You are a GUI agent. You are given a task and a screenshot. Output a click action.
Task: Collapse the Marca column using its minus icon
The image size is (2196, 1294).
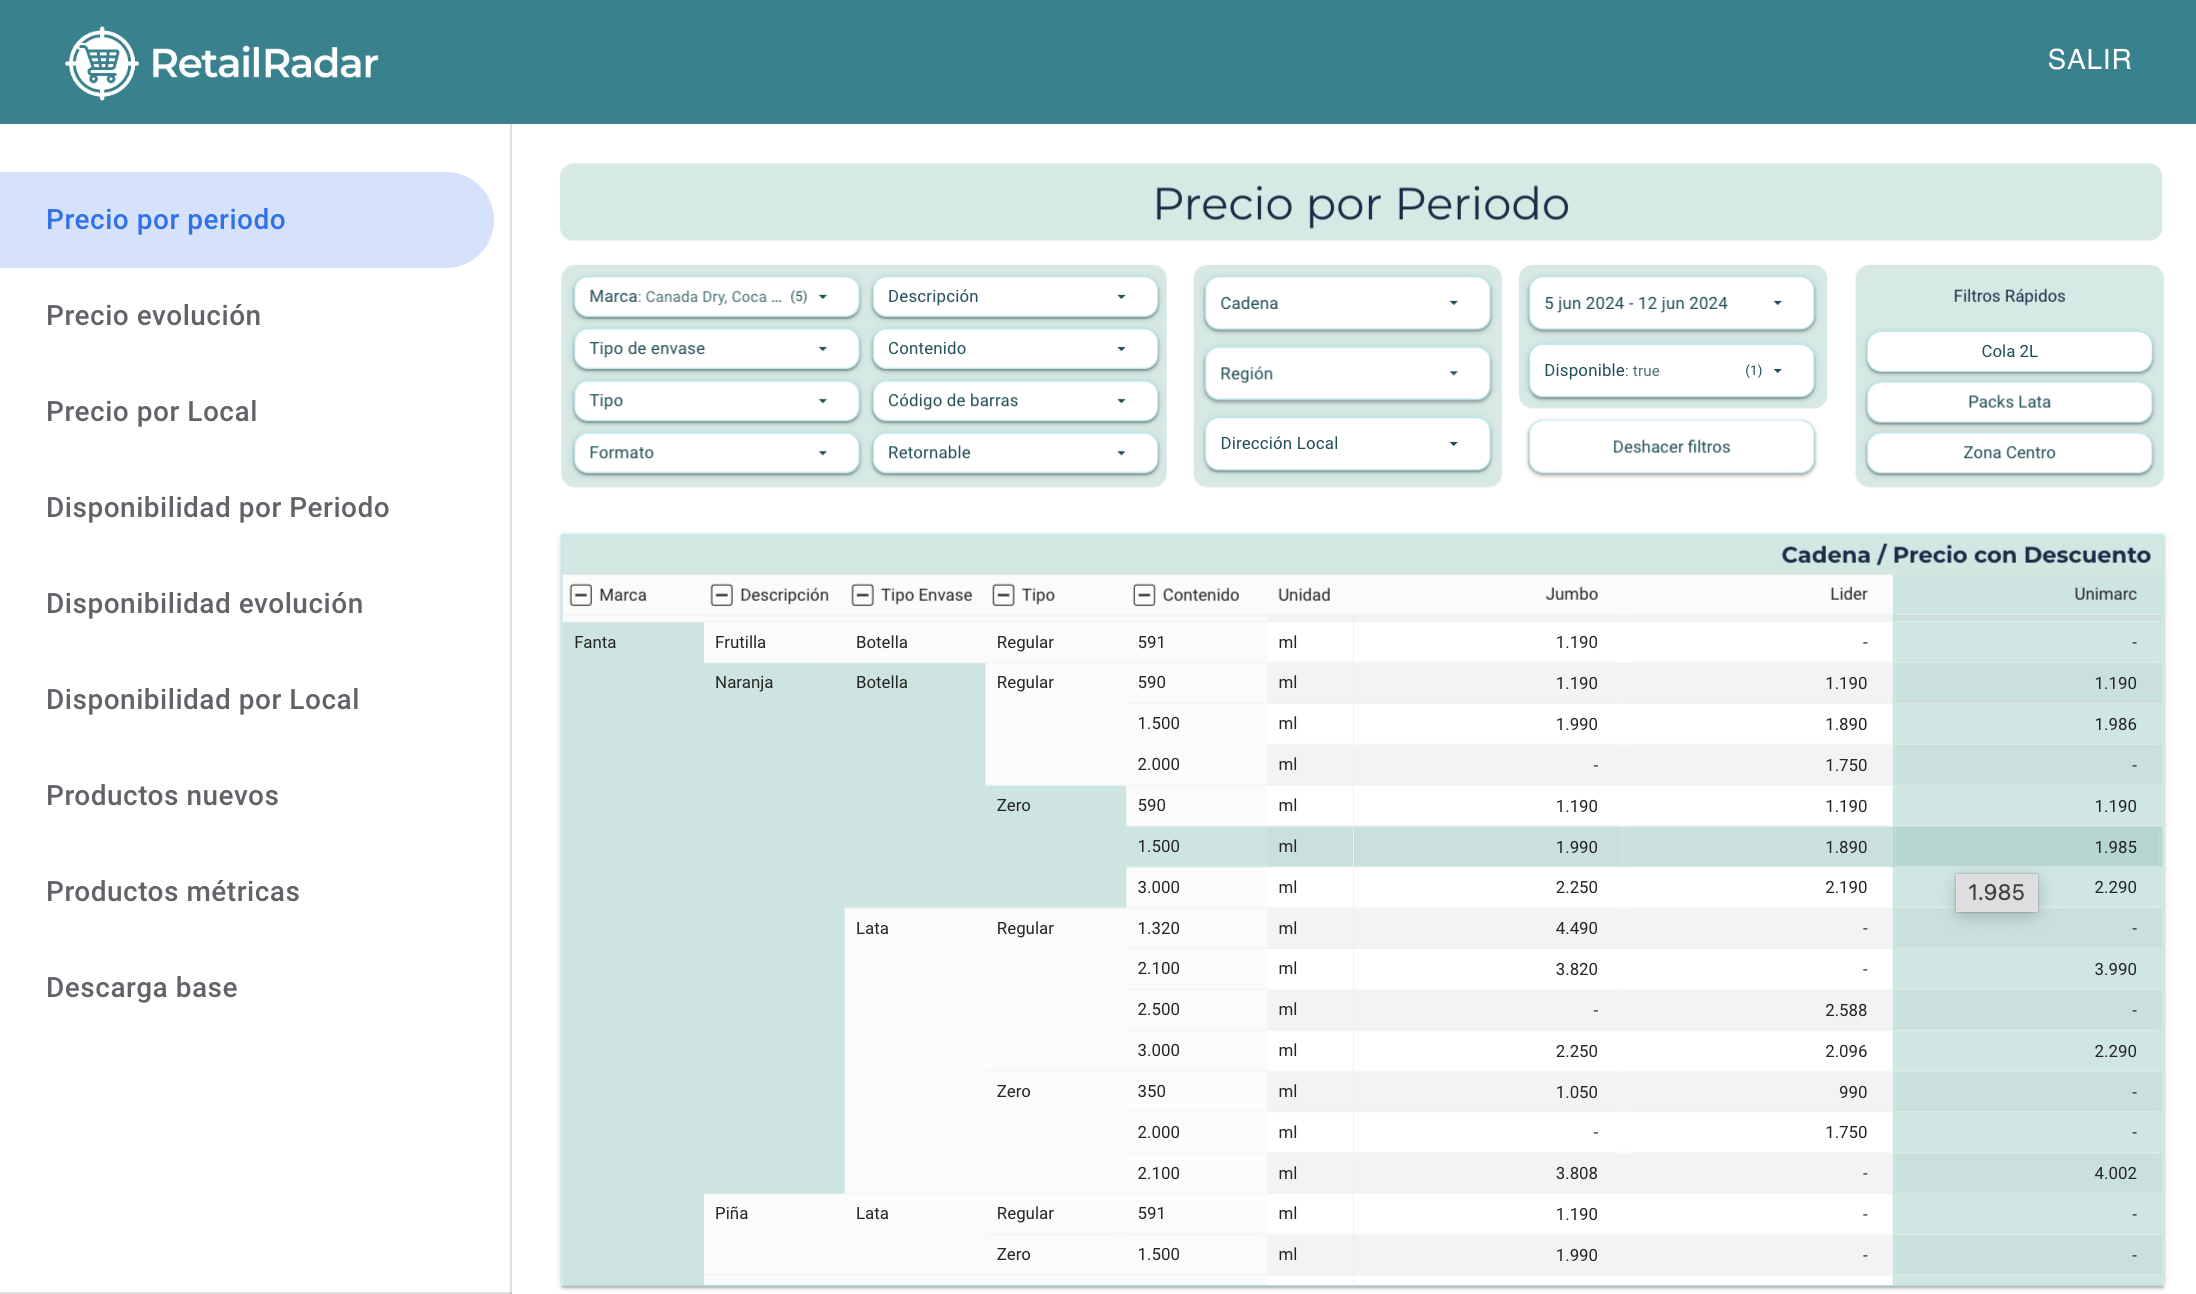pos(581,595)
